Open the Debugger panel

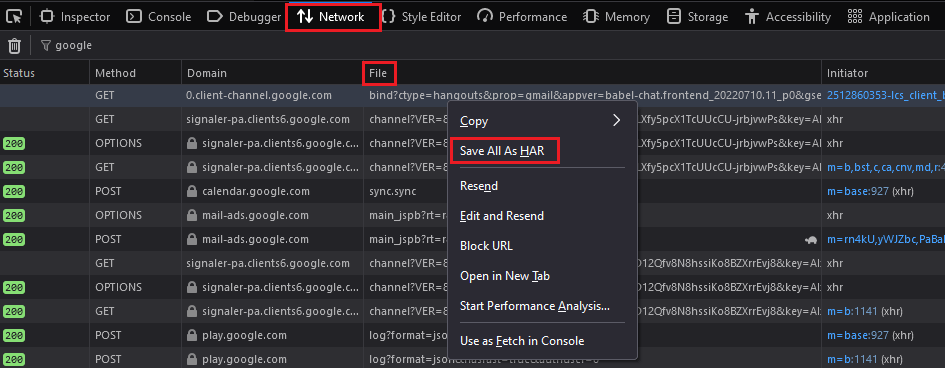tap(243, 17)
